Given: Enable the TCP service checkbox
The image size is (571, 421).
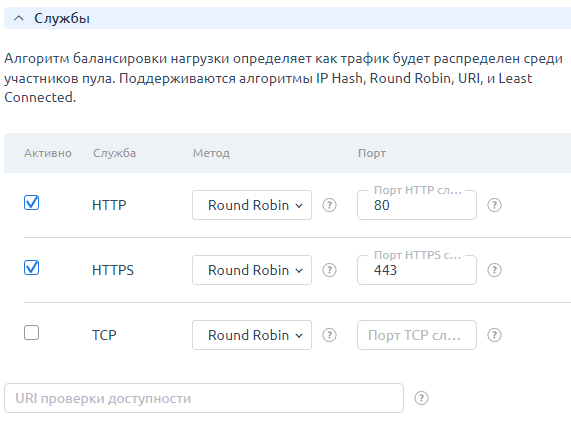Looking at the screenshot, I should [31, 333].
